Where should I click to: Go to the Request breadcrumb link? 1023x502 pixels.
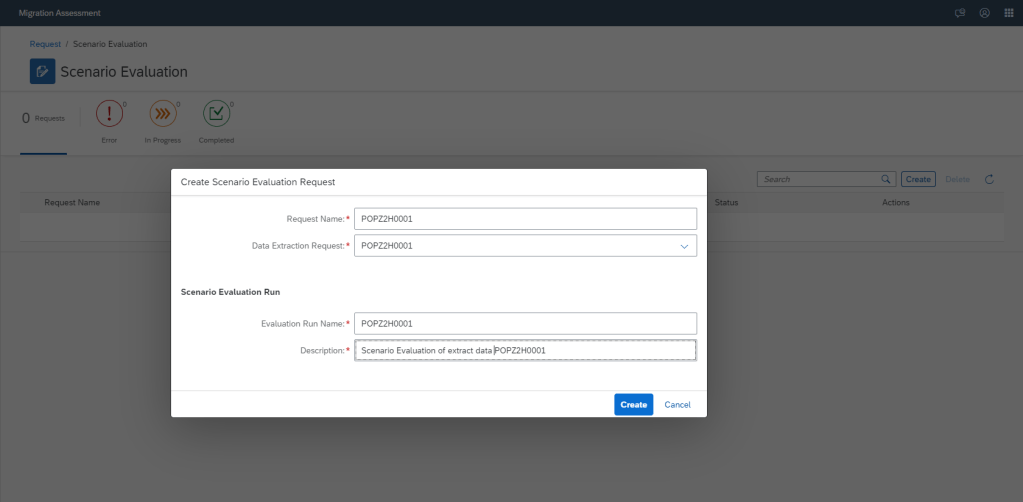[44, 44]
